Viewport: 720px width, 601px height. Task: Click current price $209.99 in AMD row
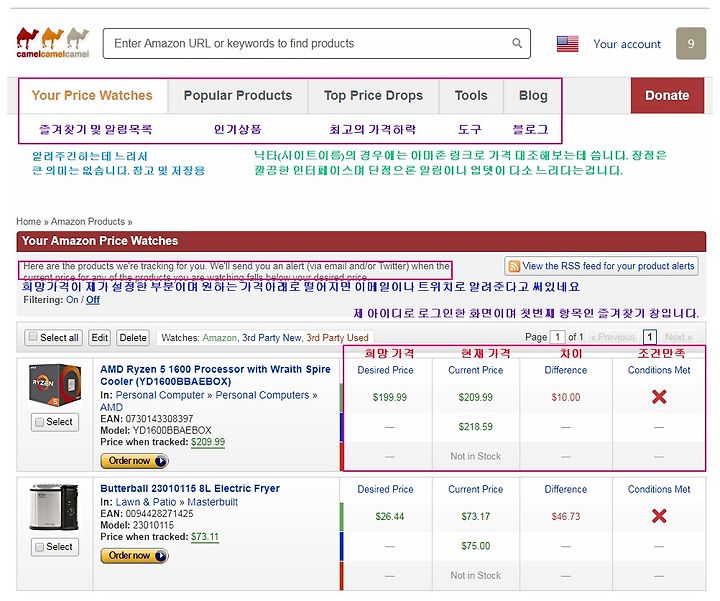click(475, 397)
